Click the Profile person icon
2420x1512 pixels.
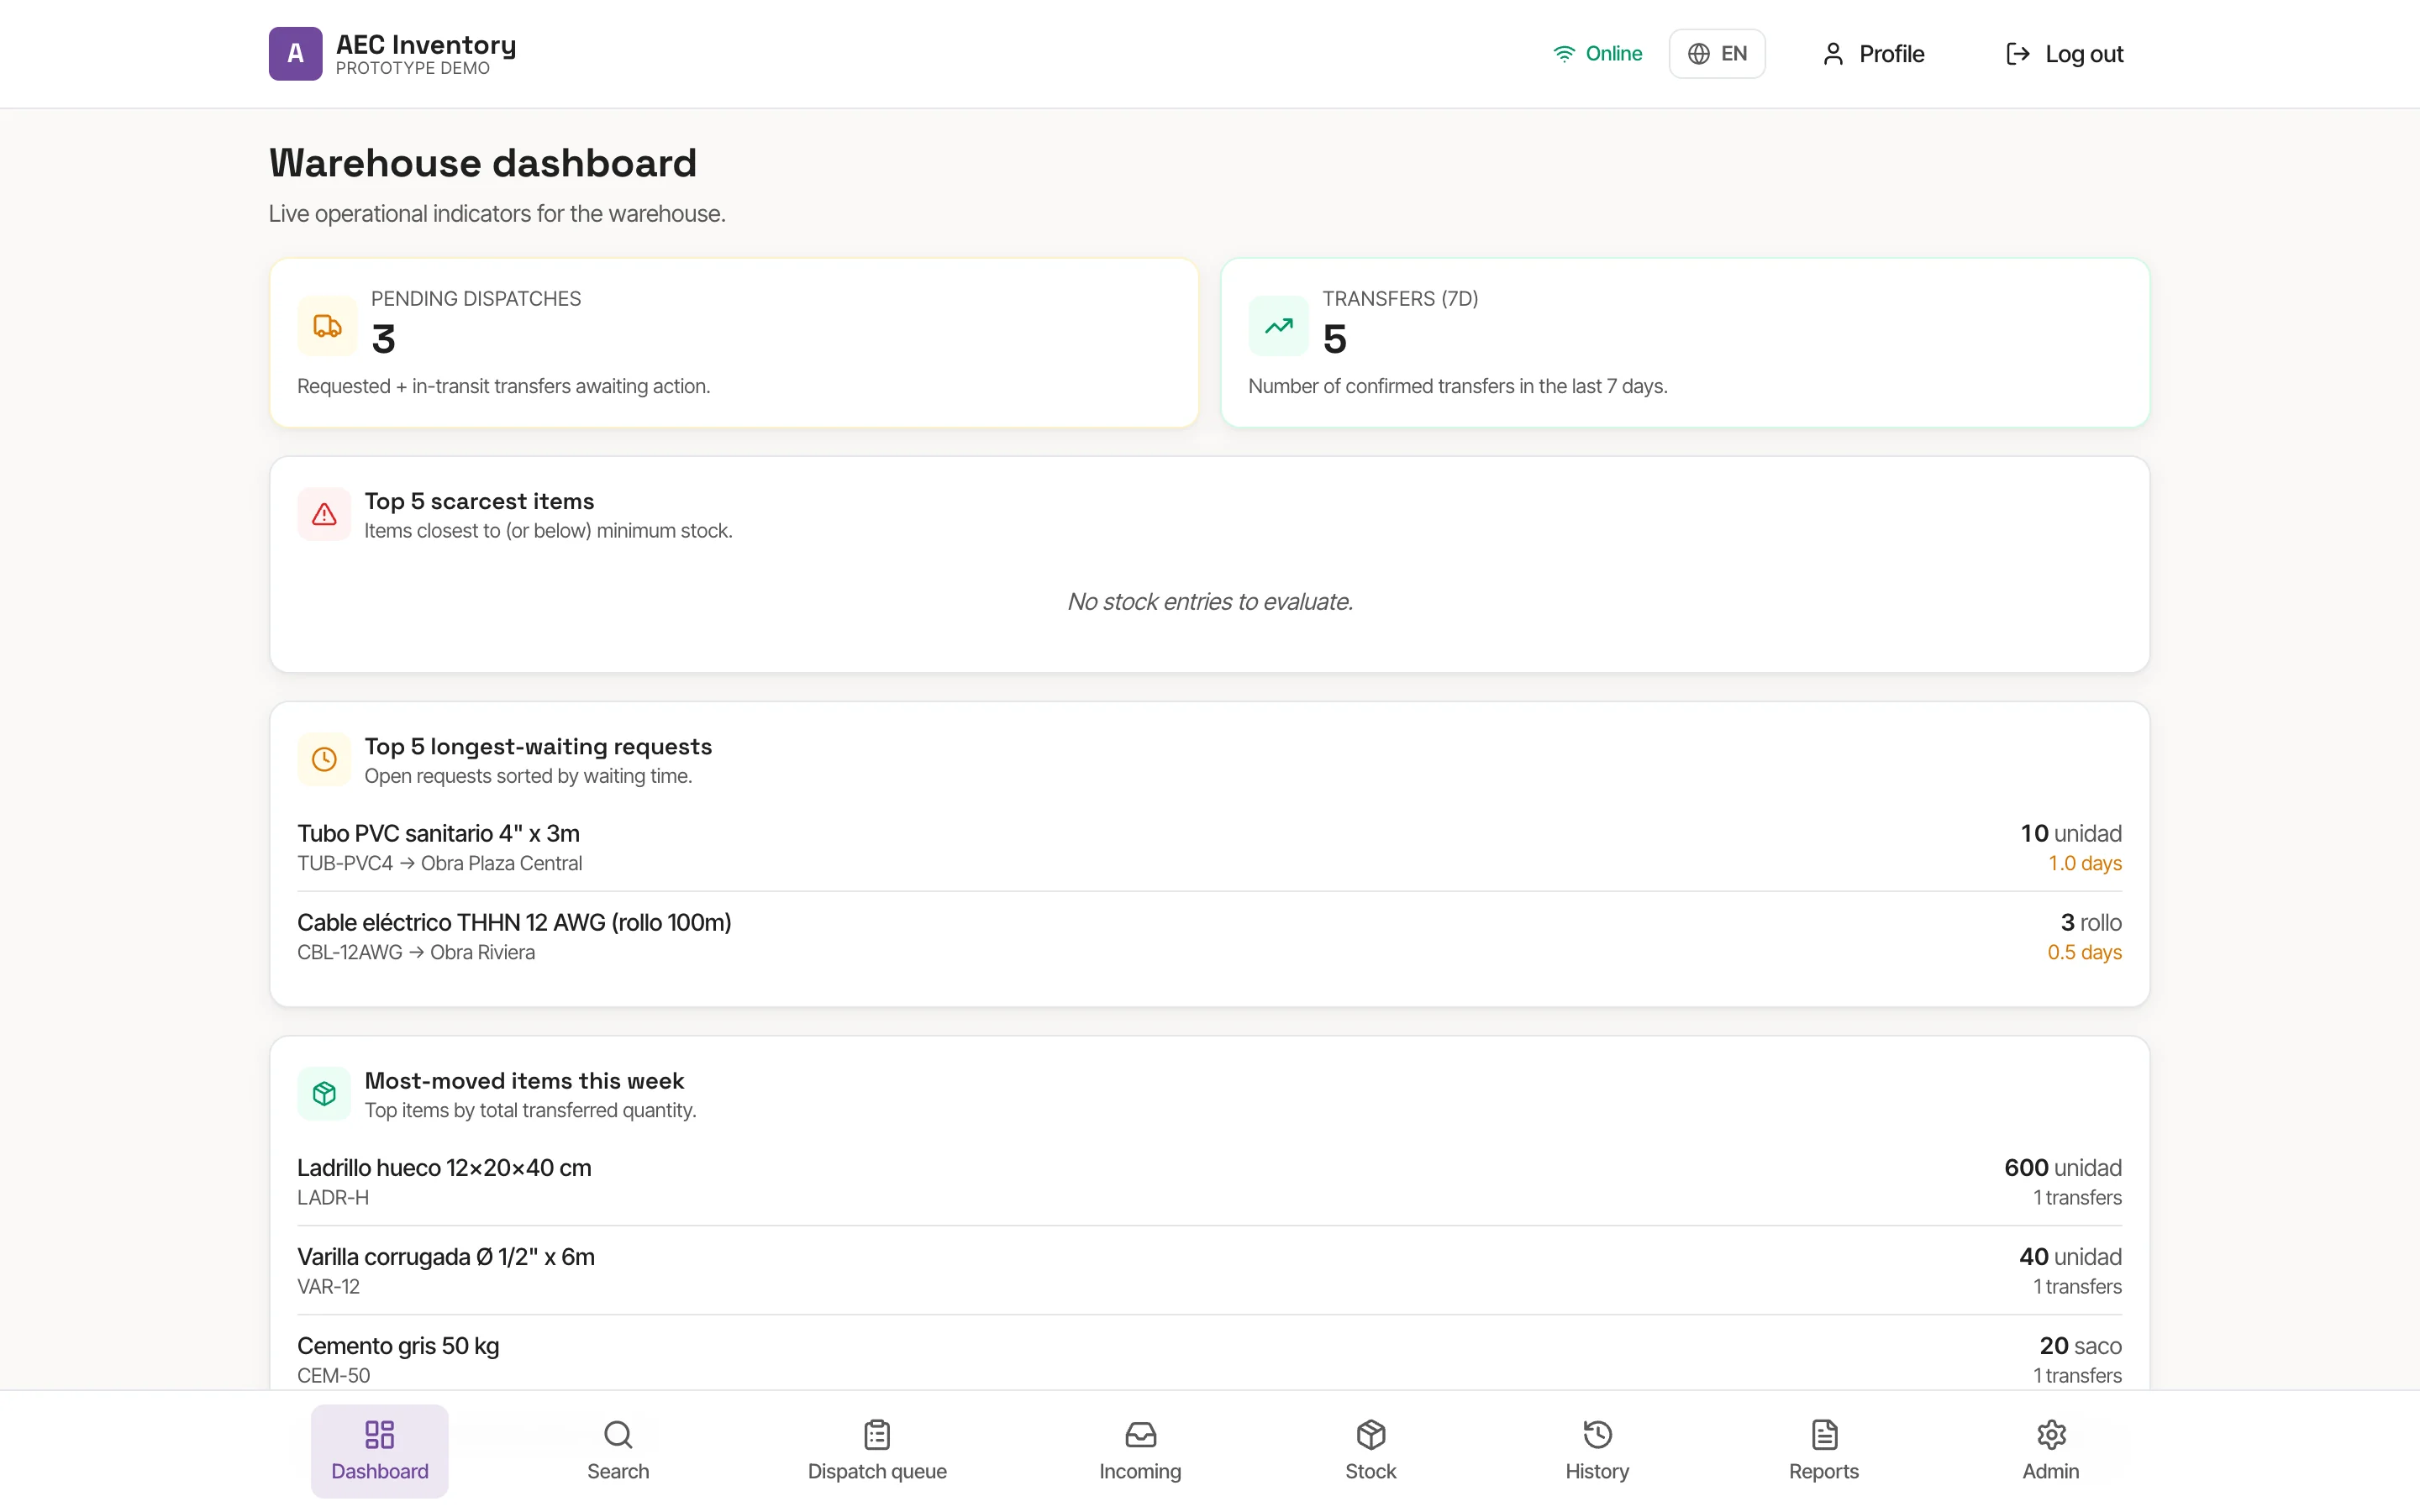(x=1832, y=54)
